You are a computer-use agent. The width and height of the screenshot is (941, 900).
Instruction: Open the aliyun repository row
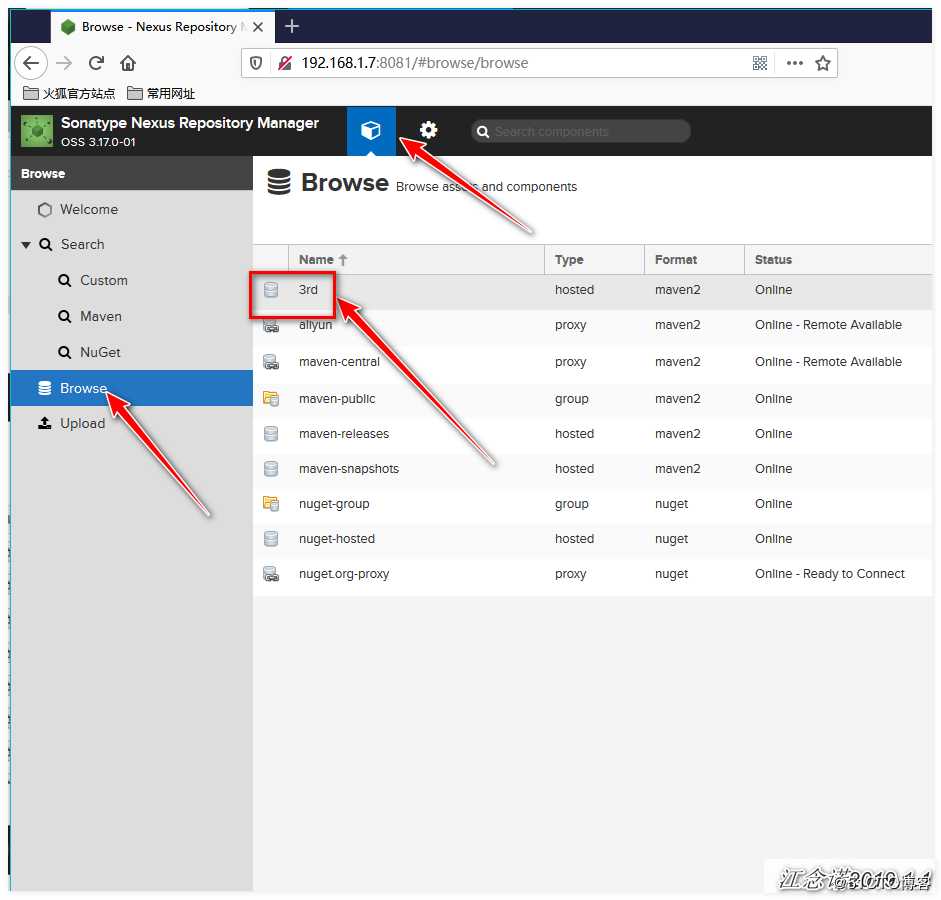coord(592,325)
